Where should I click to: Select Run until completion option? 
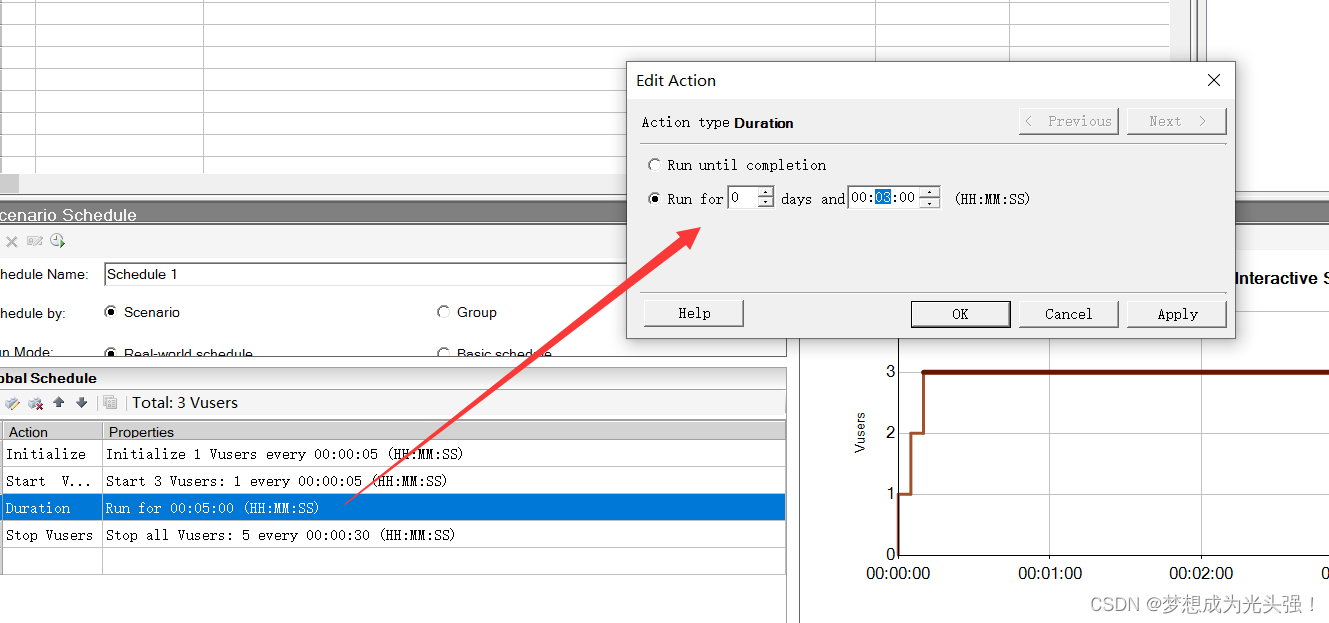654,165
